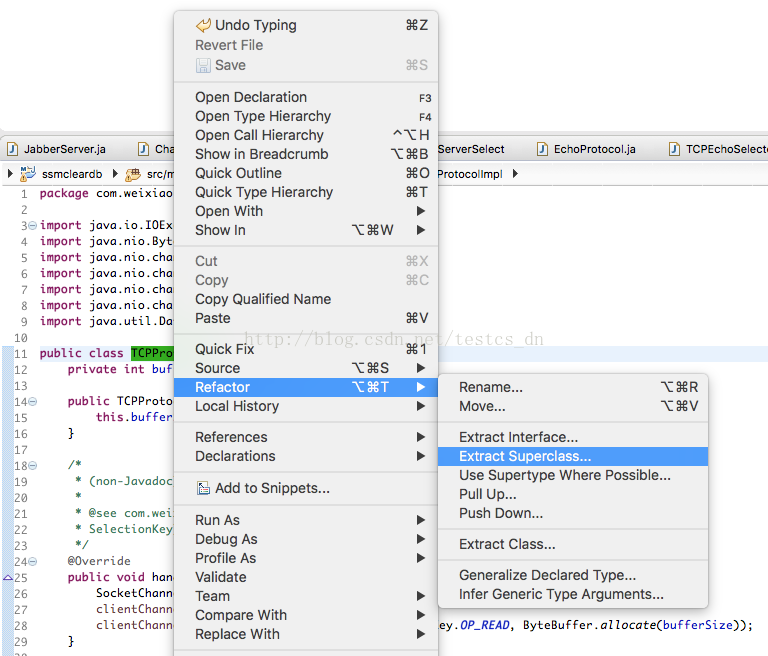
Task: Select Push Down...
Action: (x=573, y=513)
